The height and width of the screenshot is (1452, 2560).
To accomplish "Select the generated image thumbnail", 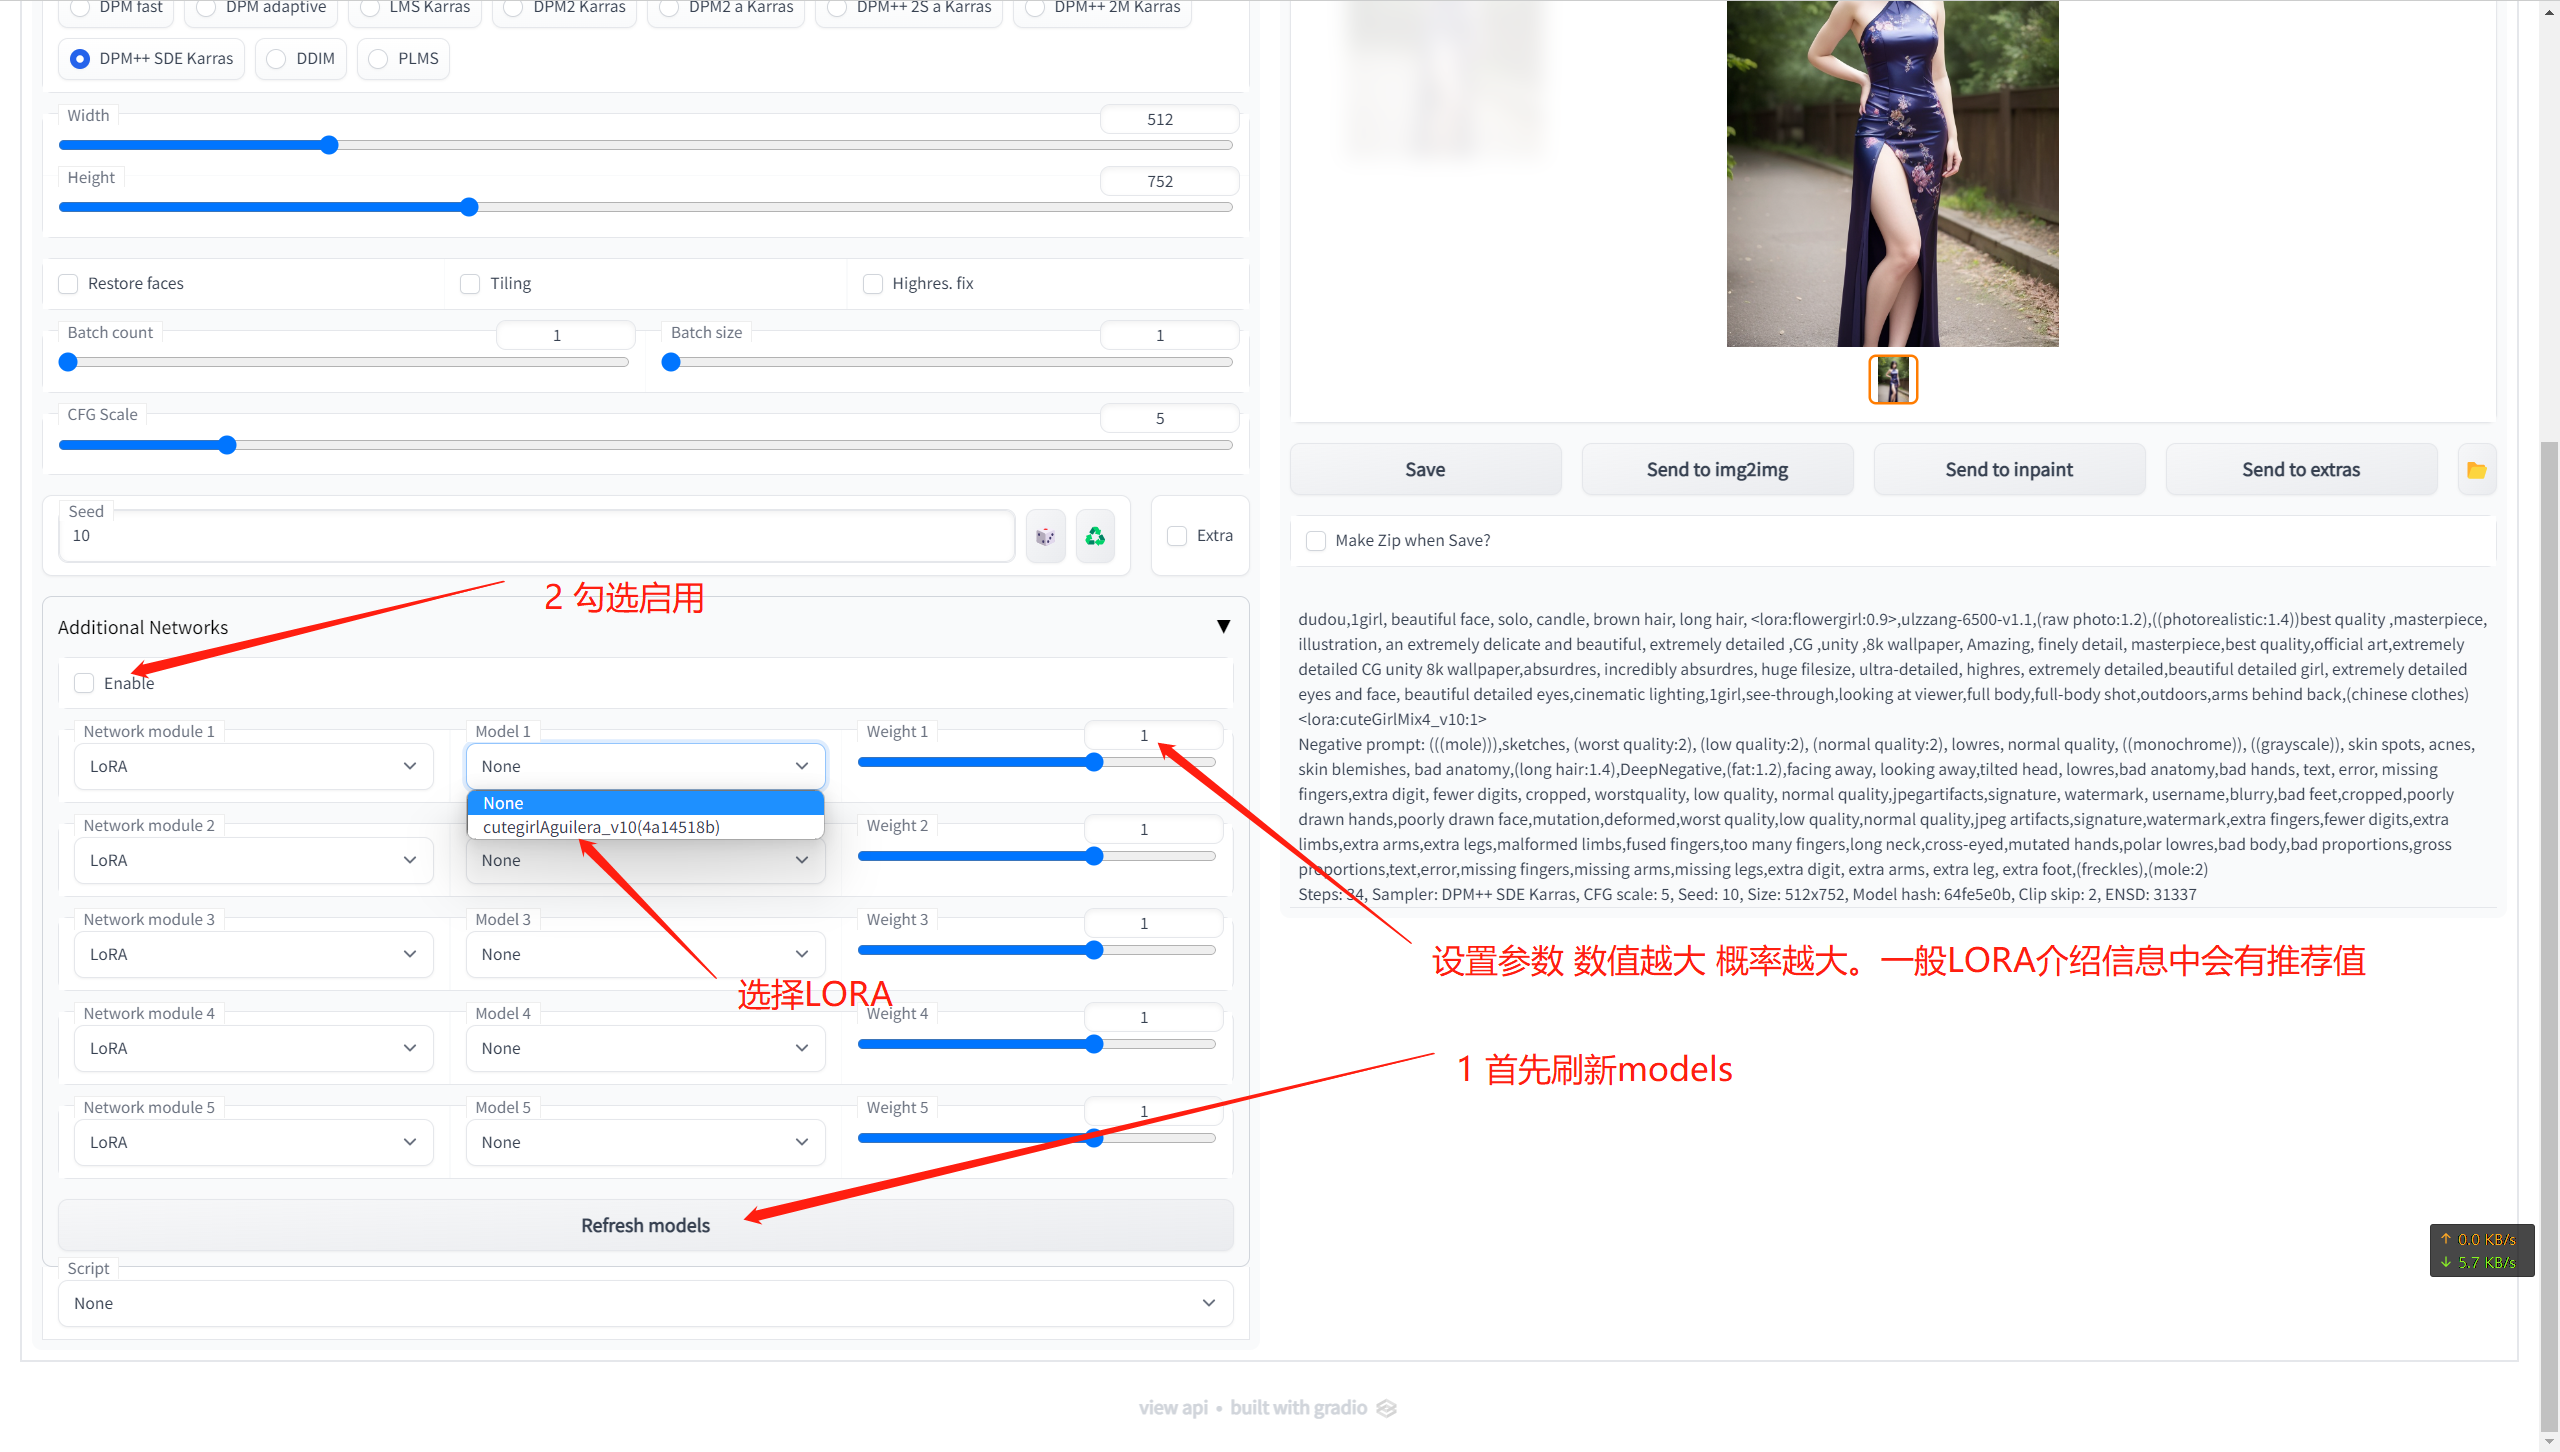I will pyautogui.click(x=1892, y=380).
